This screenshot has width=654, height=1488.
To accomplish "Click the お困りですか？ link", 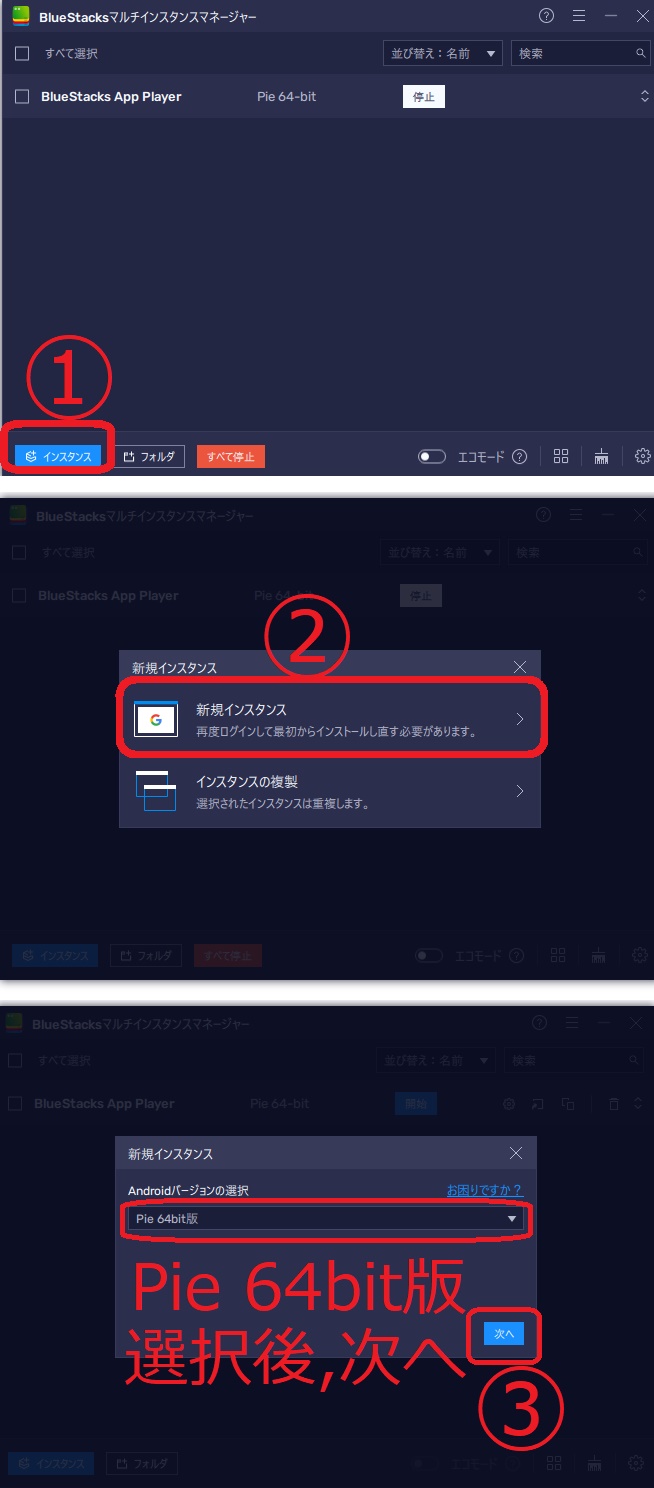I will tap(484, 1190).
